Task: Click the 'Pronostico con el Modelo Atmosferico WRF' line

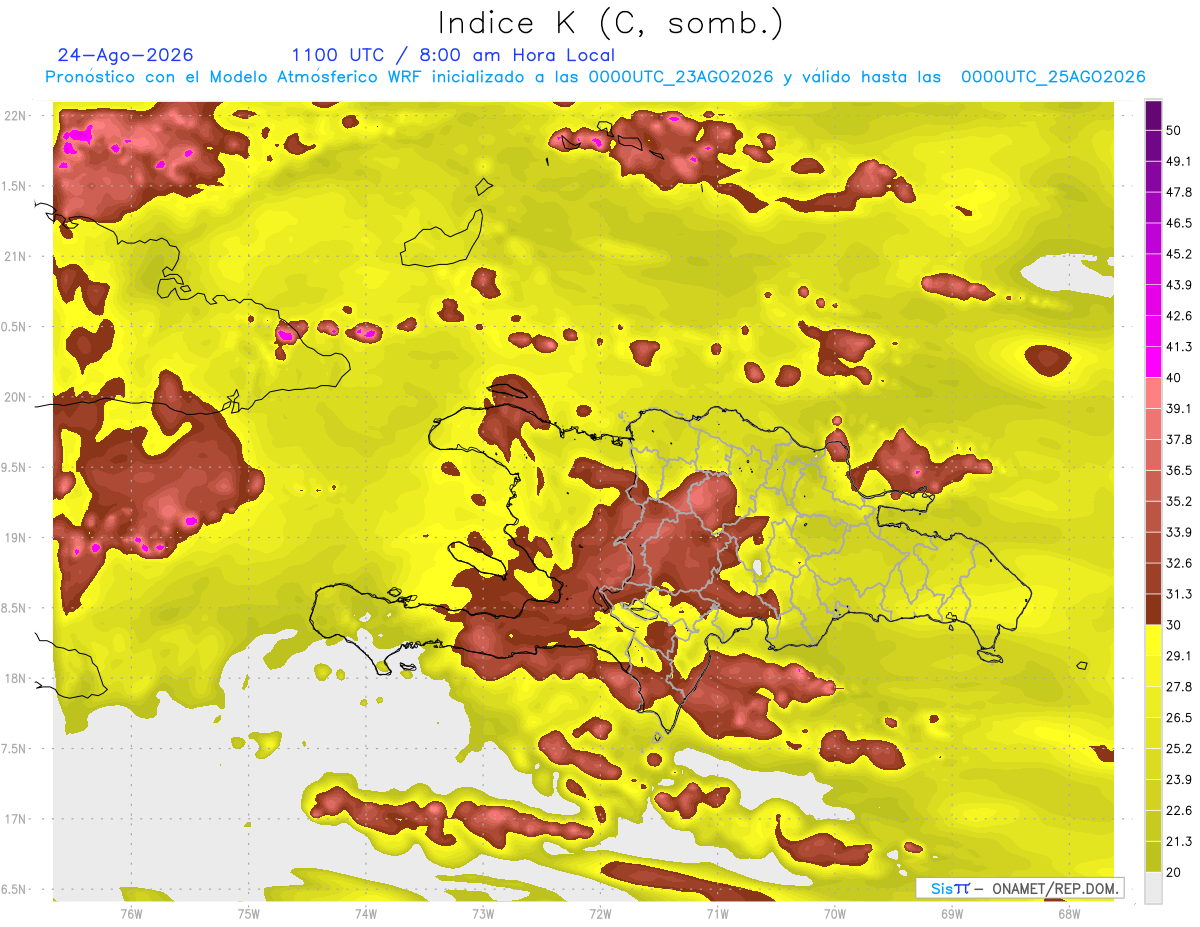Action: tap(595, 77)
